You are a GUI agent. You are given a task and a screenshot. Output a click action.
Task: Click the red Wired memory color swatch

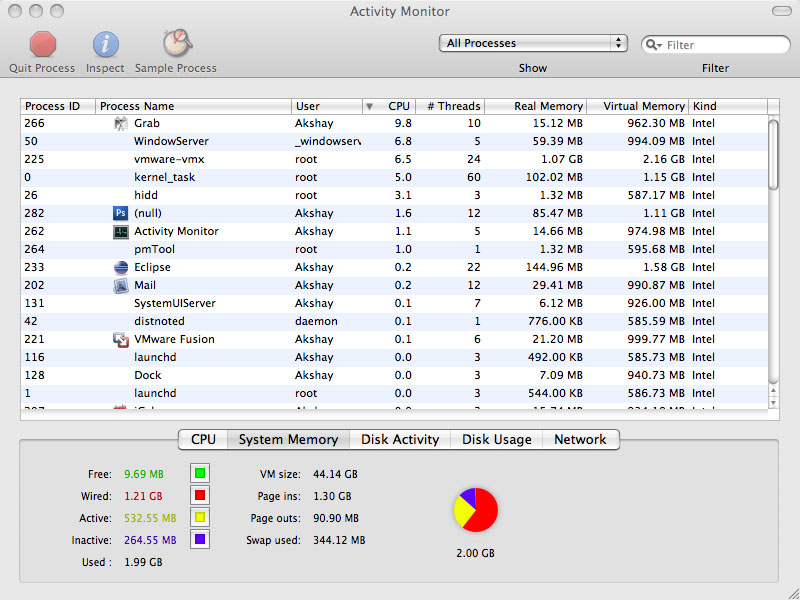click(x=200, y=495)
